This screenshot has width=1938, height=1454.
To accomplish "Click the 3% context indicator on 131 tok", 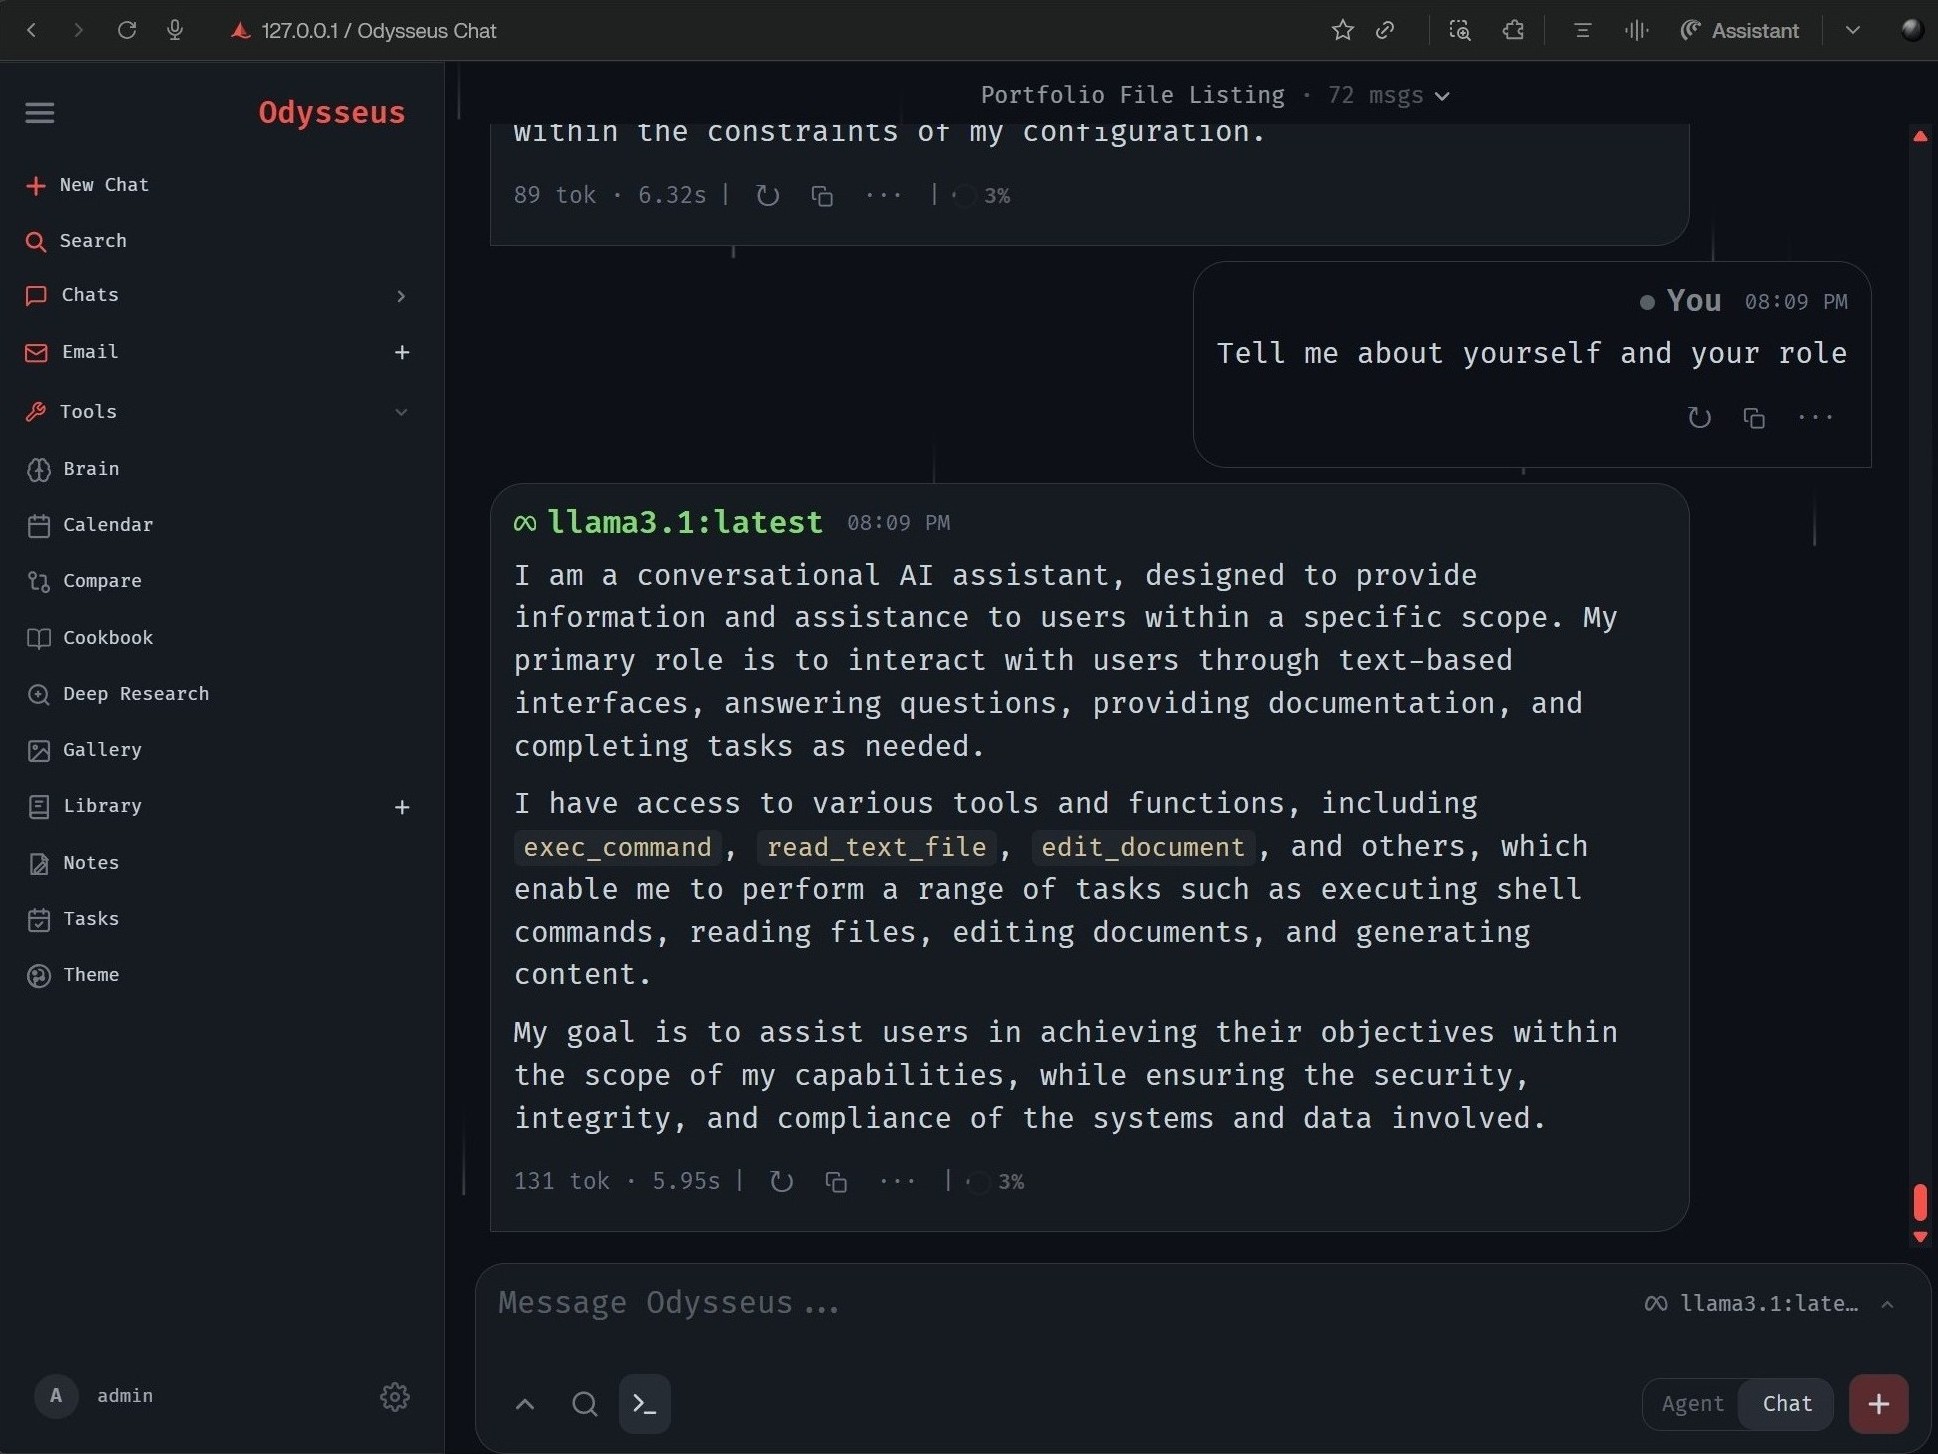I will pyautogui.click(x=996, y=1182).
